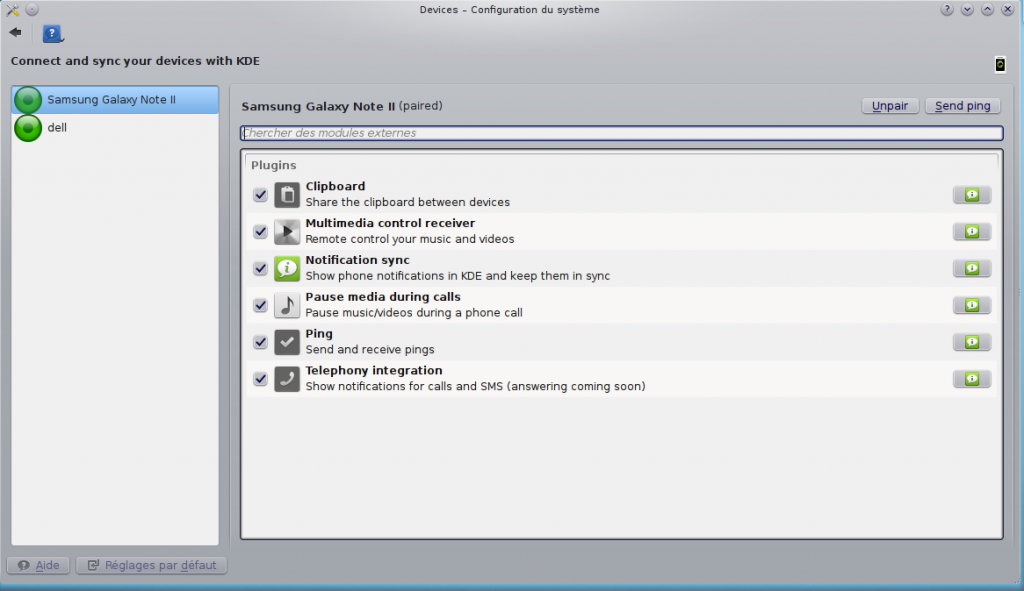Toggle the Ping plugin checkbox
This screenshot has height=591, width=1024.
coord(261,342)
